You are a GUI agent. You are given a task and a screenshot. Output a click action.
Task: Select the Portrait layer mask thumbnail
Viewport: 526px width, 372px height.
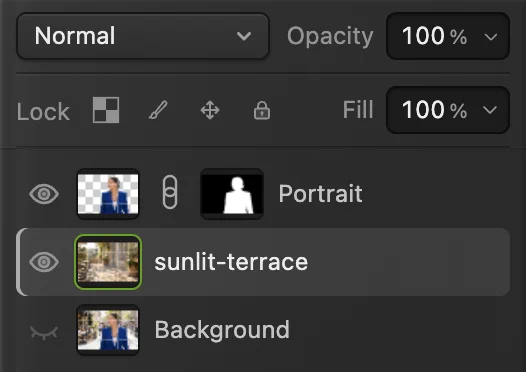(232, 194)
